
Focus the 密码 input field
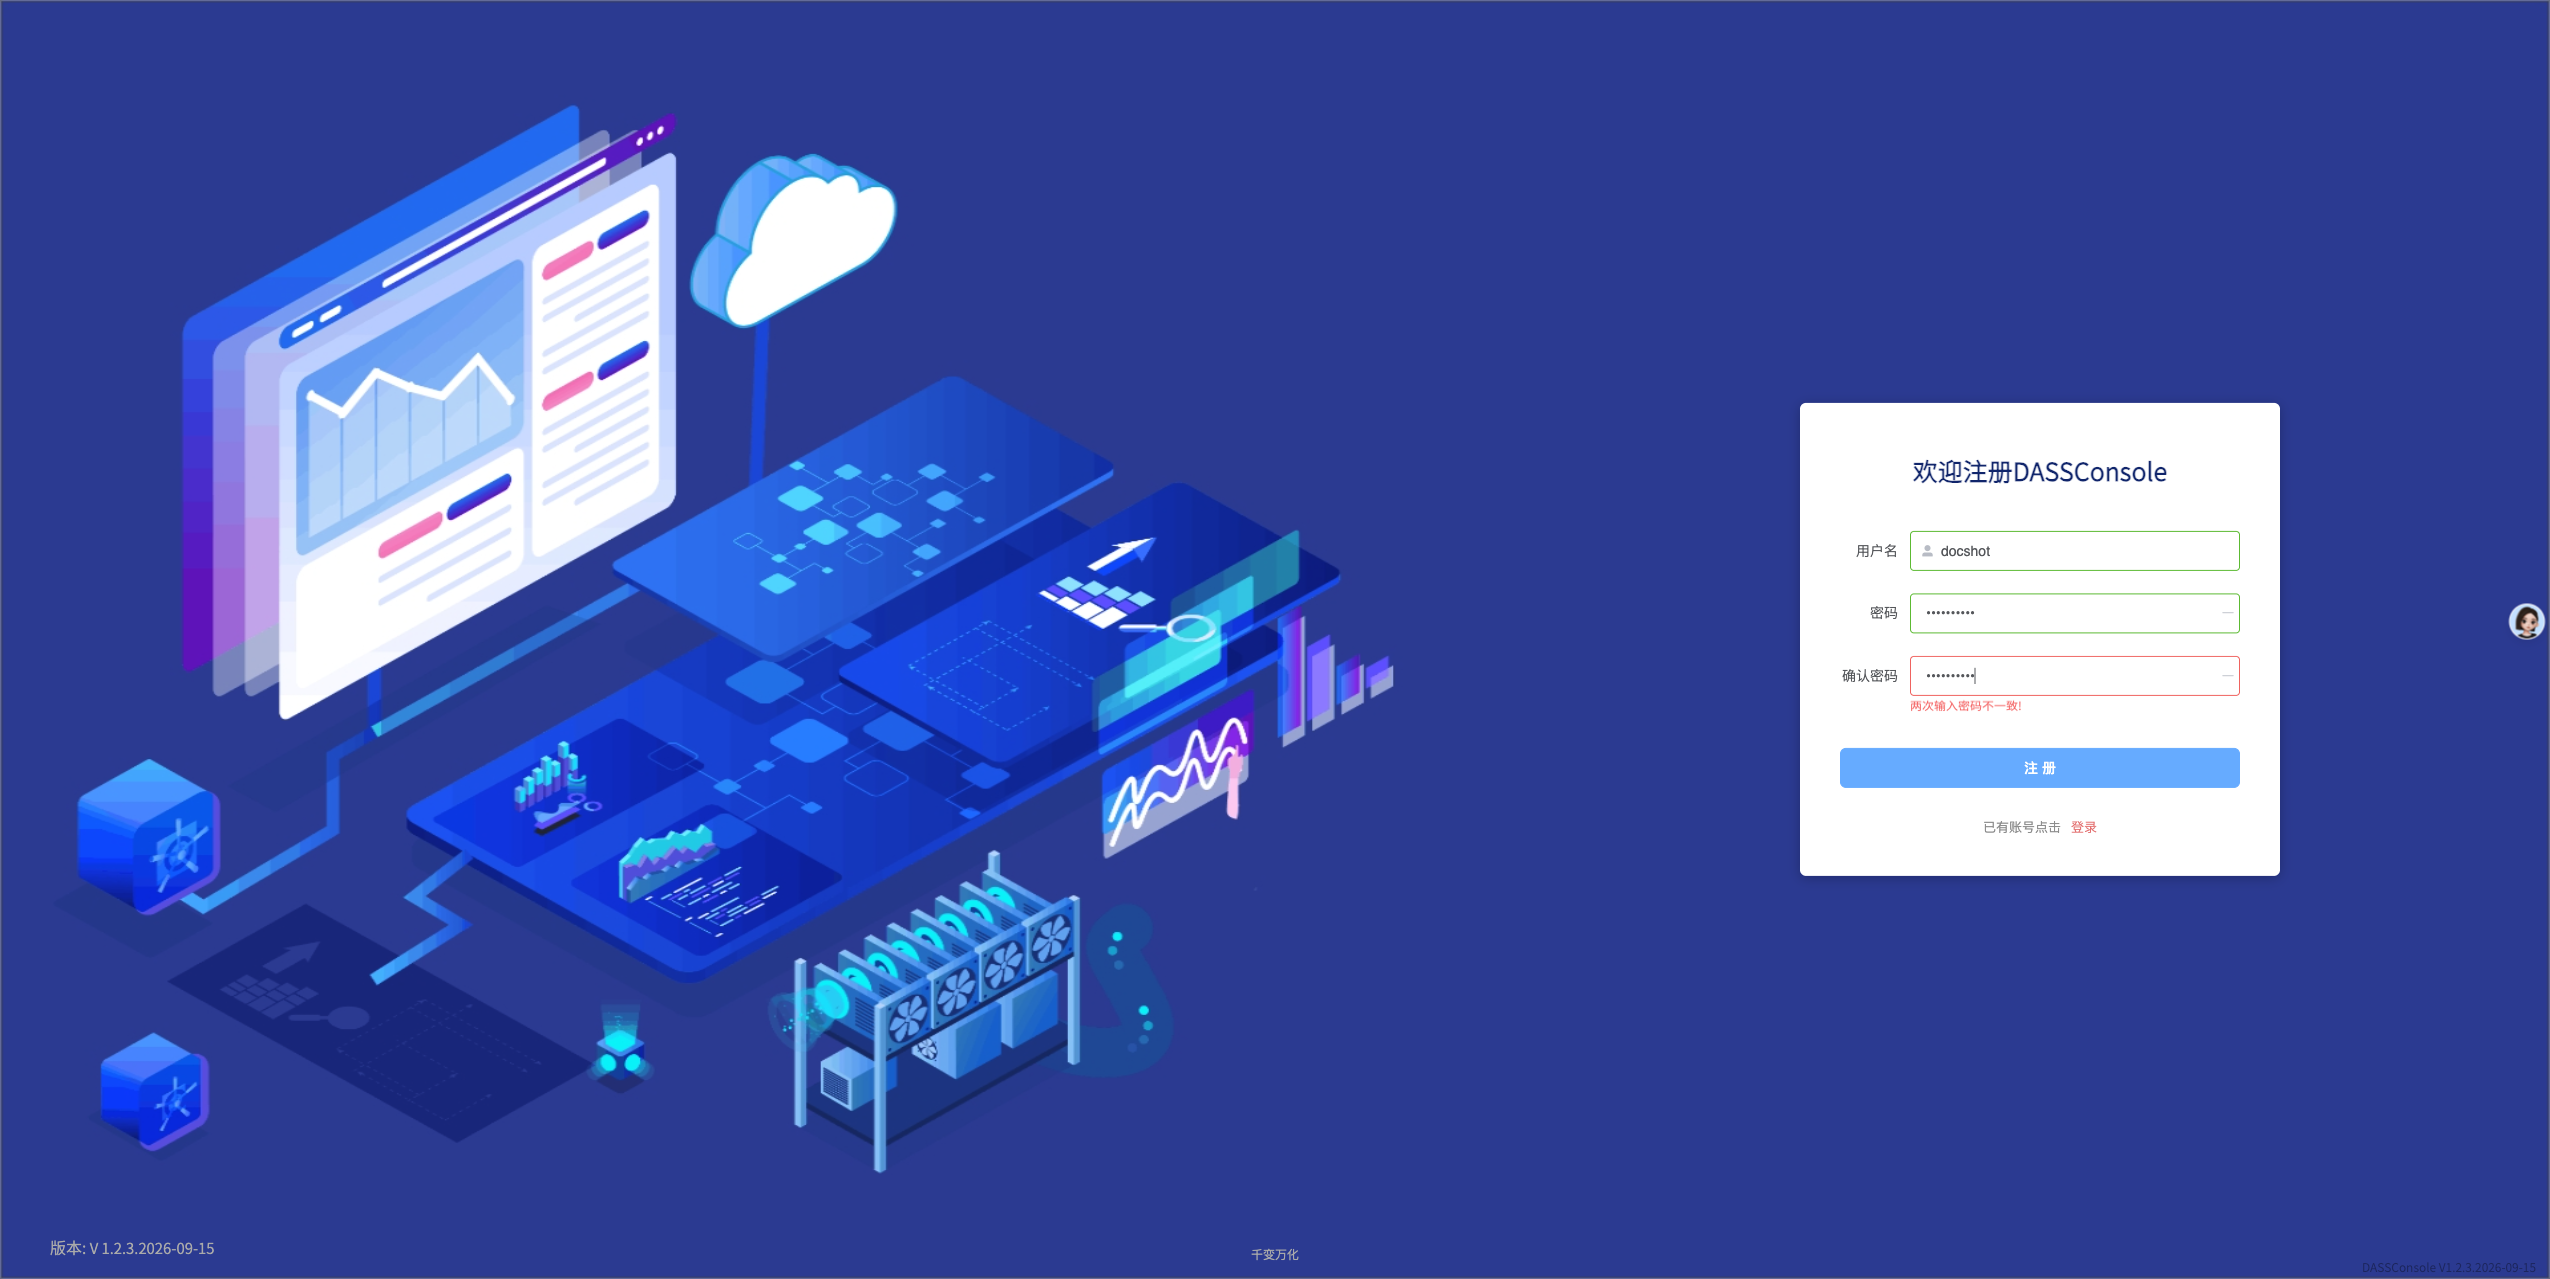pos(2074,613)
